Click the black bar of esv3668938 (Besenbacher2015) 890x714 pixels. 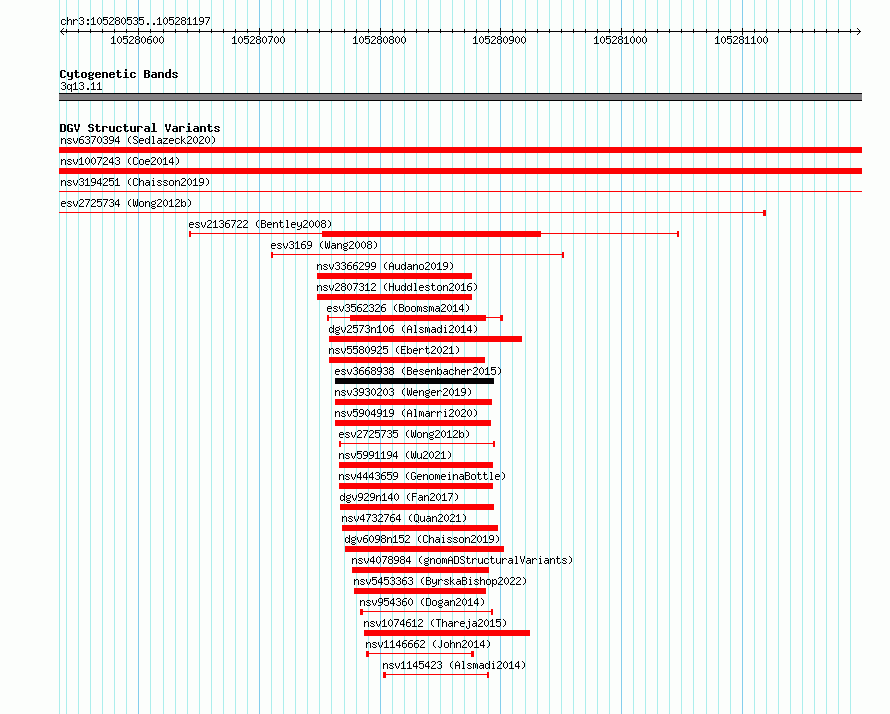(414, 381)
